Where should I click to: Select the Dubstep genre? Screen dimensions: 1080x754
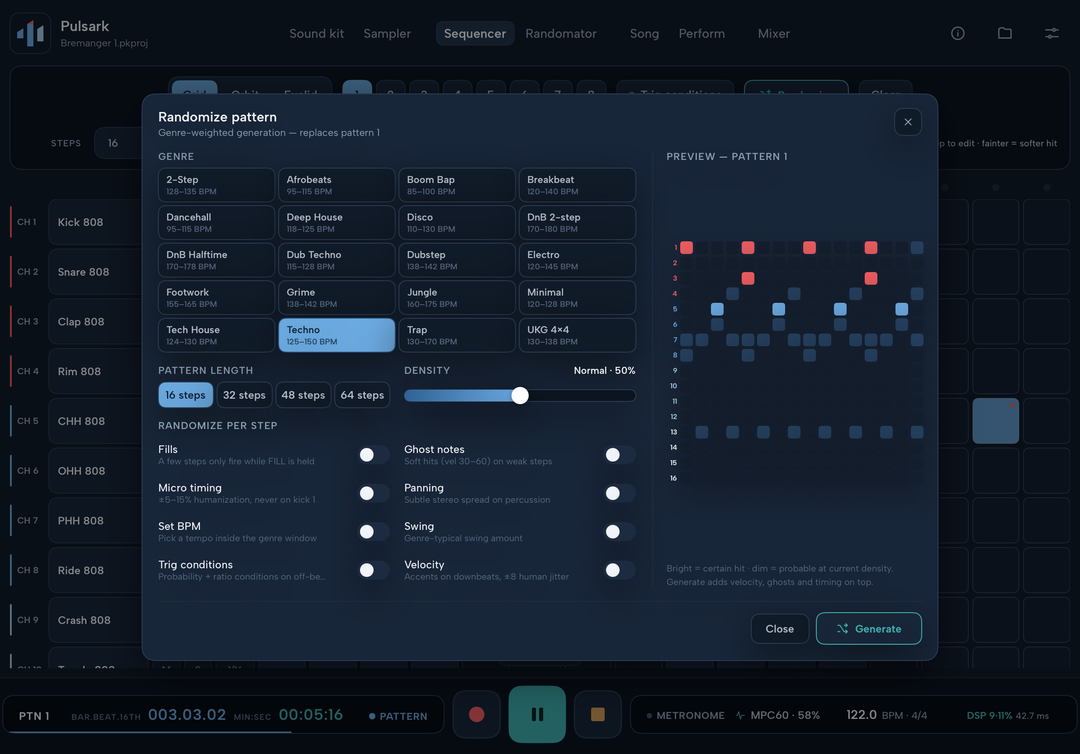coord(457,260)
